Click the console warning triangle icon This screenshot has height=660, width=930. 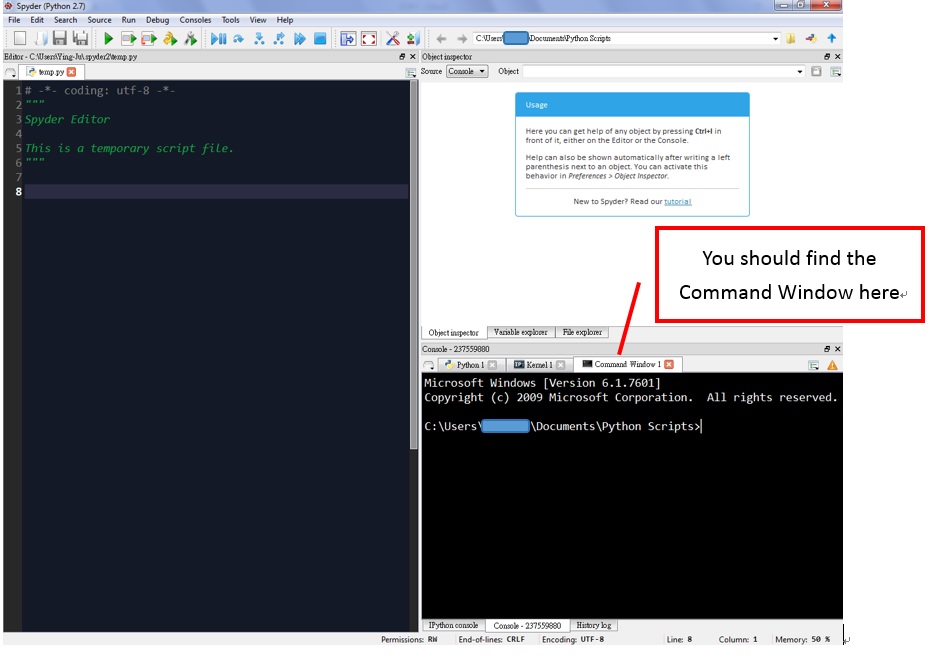(x=832, y=365)
